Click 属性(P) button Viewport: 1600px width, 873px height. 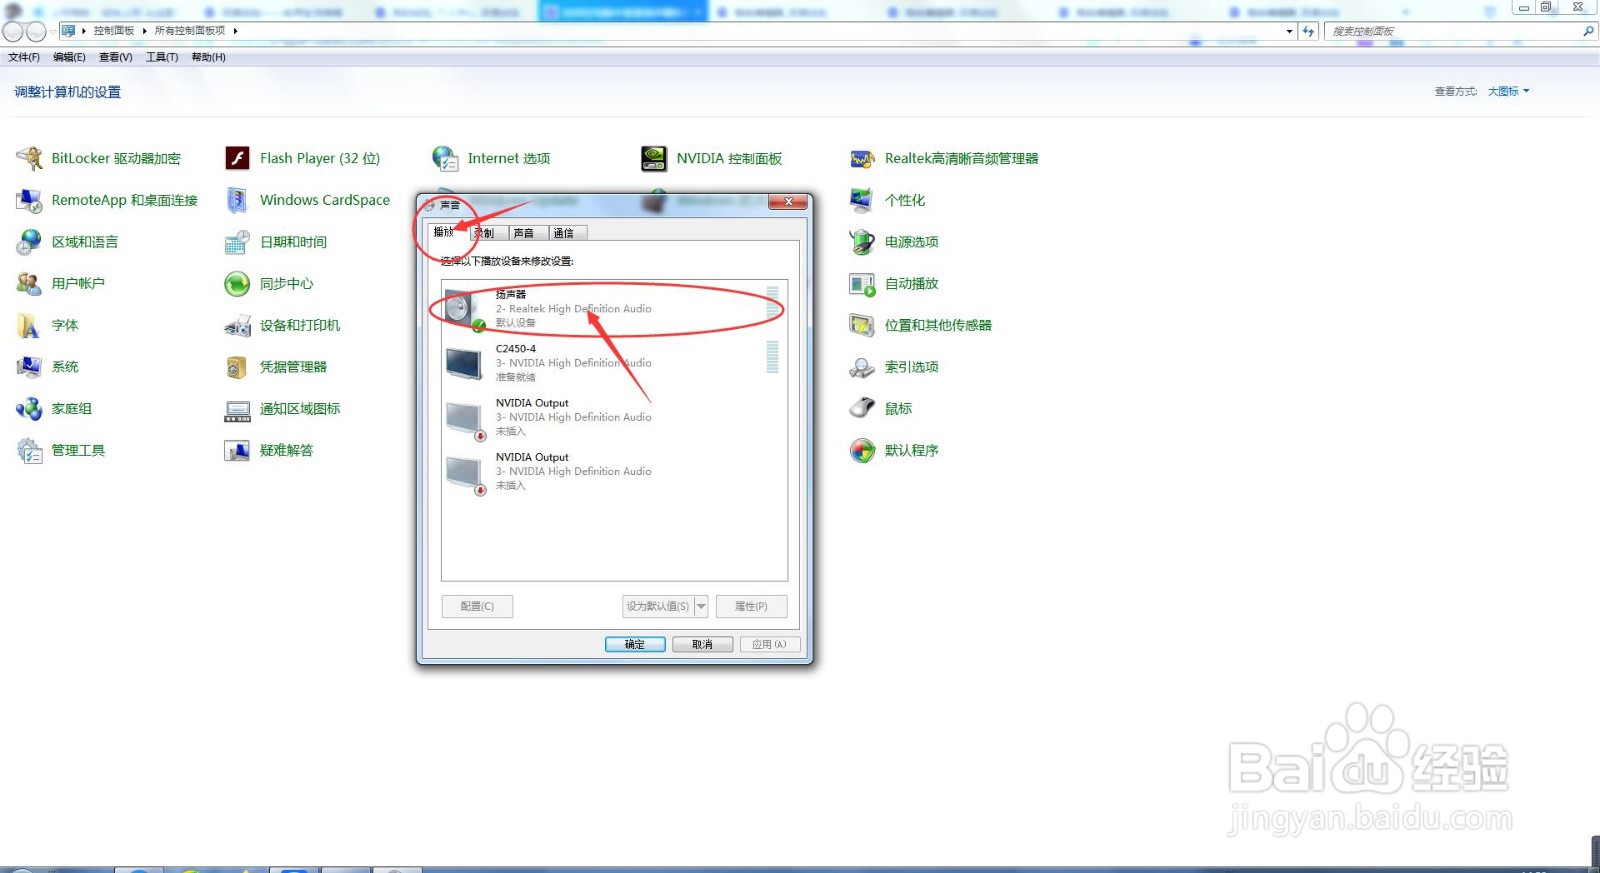tap(751, 606)
